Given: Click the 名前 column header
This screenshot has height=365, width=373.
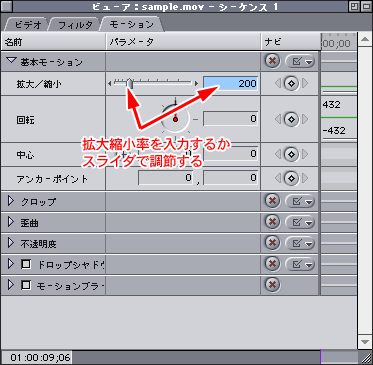Looking at the screenshot, I should click(x=53, y=42).
